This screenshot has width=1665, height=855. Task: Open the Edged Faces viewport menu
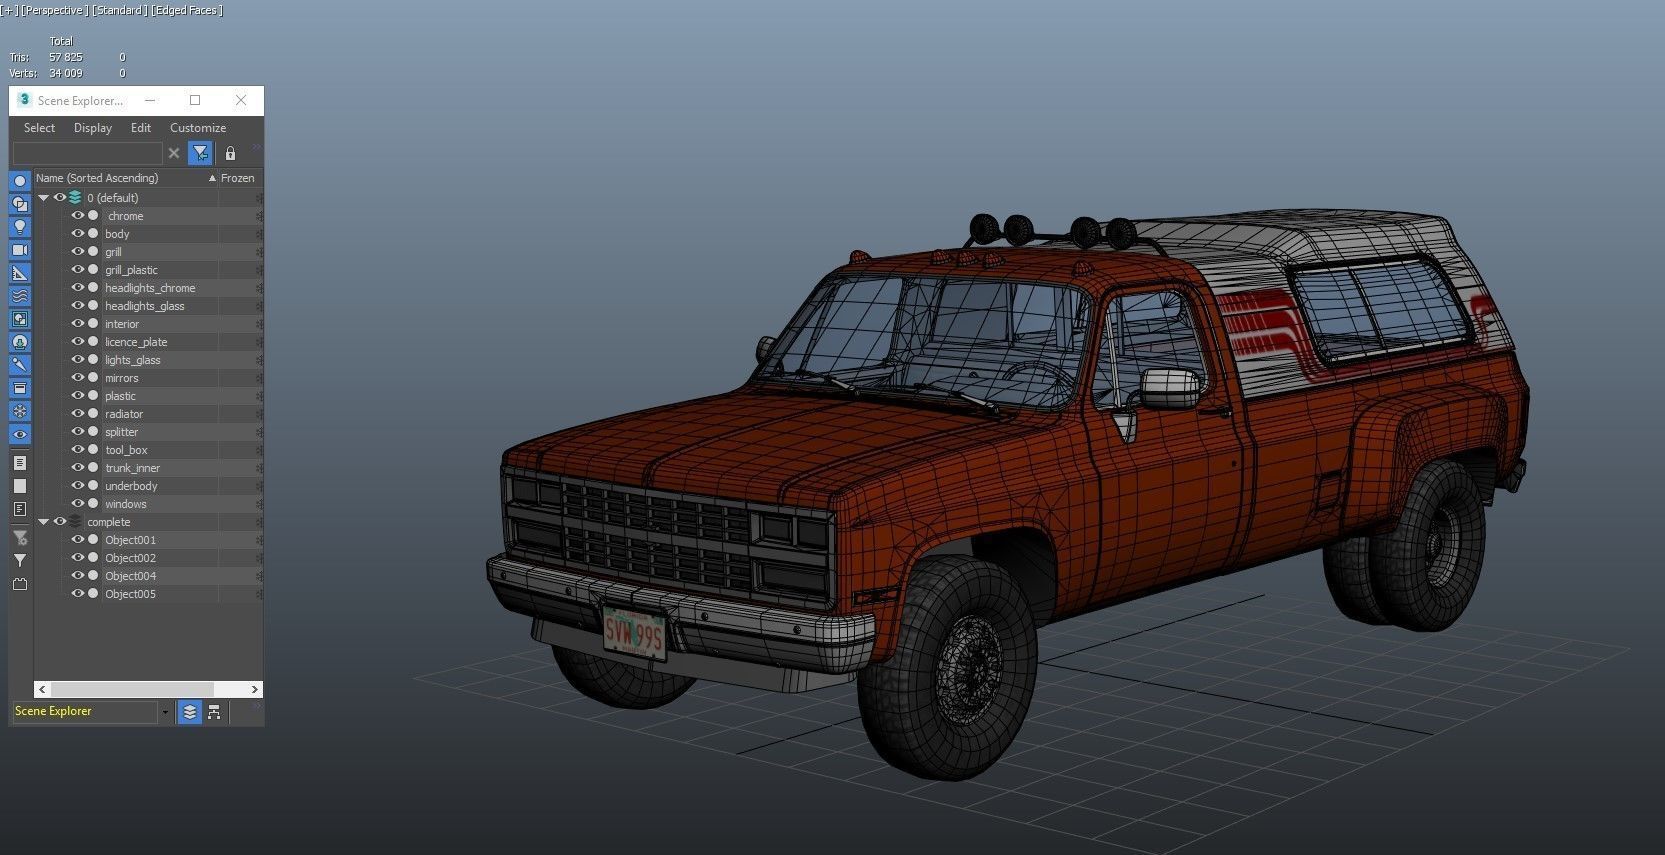click(x=188, y=10)
